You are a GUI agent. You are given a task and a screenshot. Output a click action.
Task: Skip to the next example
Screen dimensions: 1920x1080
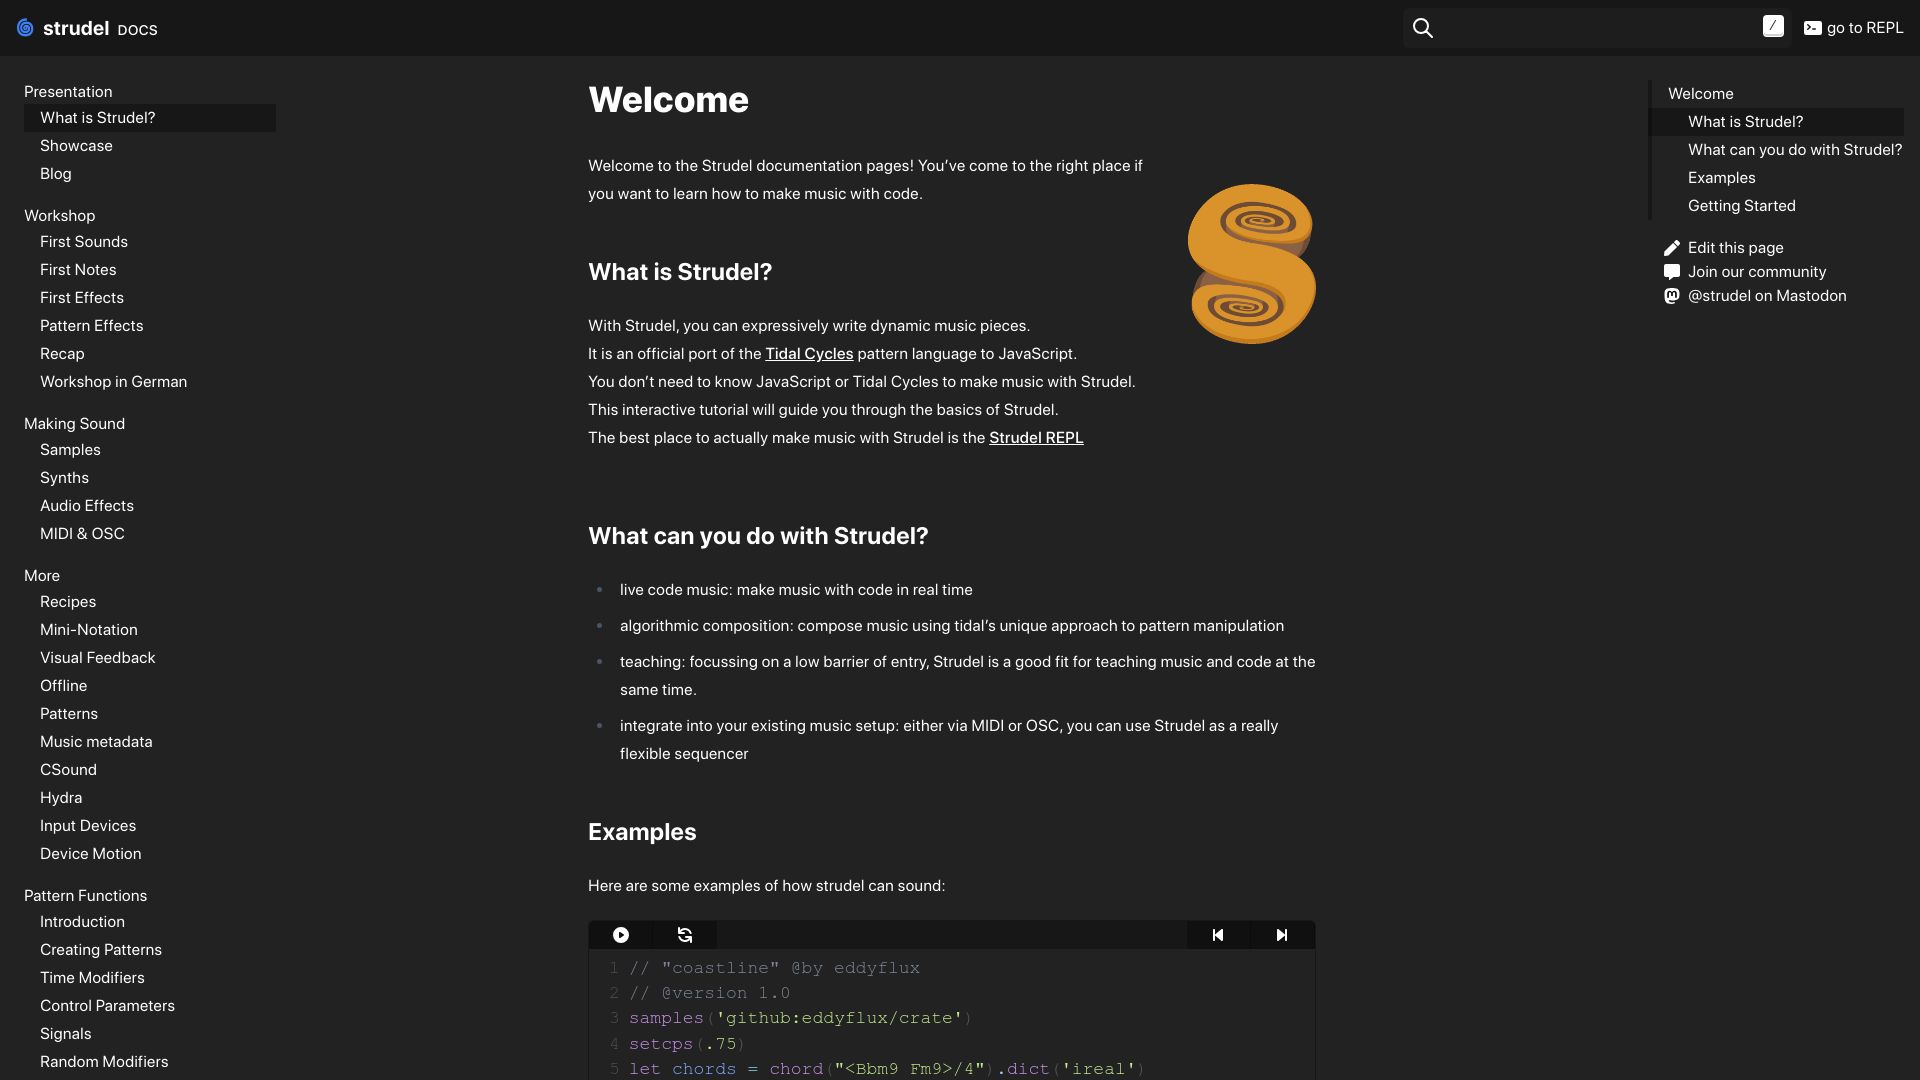[1282, 935]
